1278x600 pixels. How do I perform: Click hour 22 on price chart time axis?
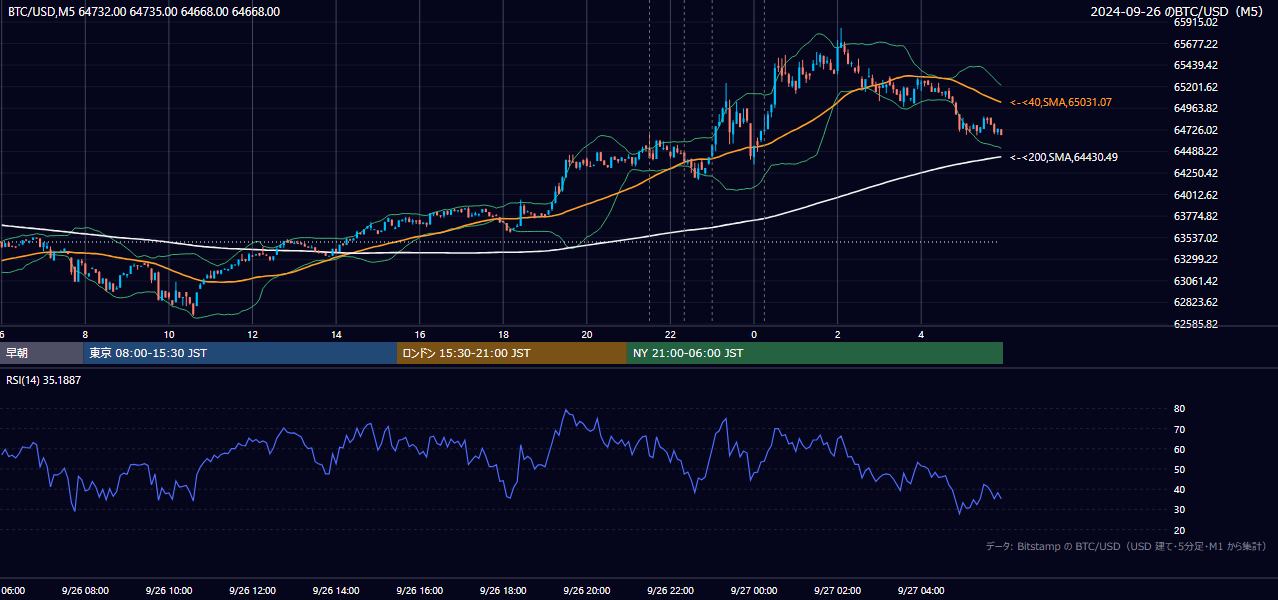670,335
